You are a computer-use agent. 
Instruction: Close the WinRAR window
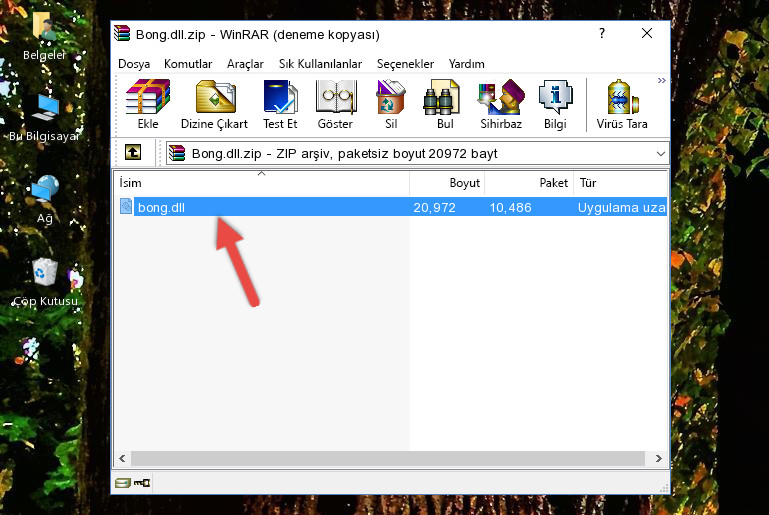[647, 33]
